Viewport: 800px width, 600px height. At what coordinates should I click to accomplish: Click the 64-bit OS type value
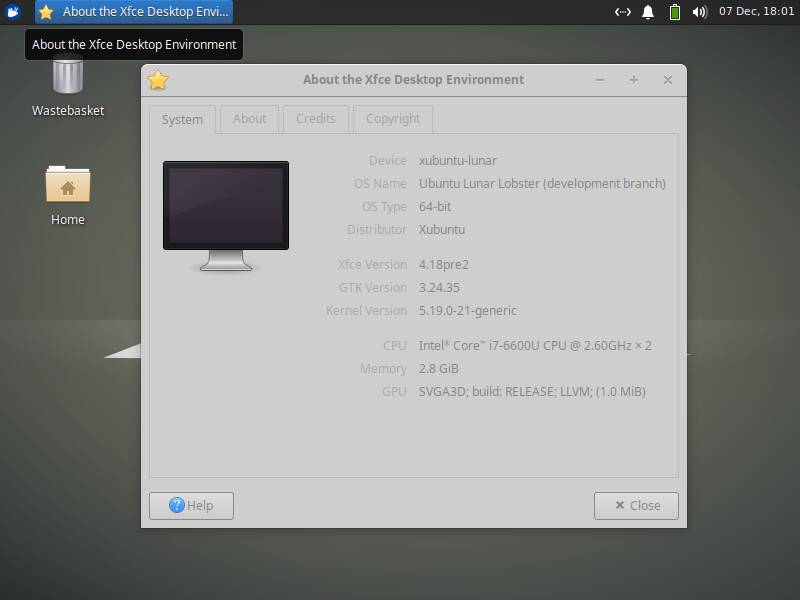click(435, 207)
